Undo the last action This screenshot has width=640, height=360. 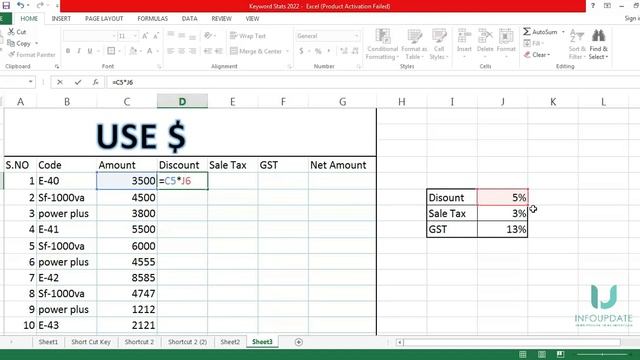point(20,5)
